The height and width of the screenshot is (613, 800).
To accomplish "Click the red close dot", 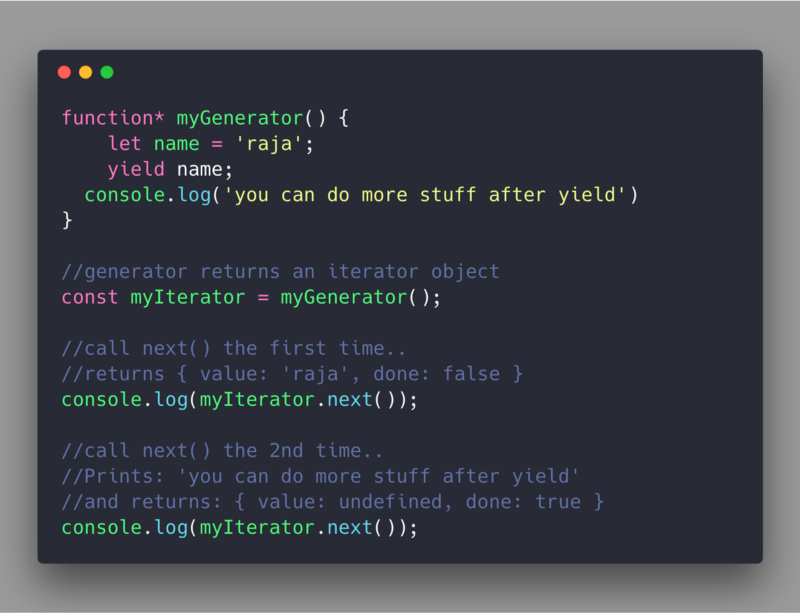I will 64,72.
